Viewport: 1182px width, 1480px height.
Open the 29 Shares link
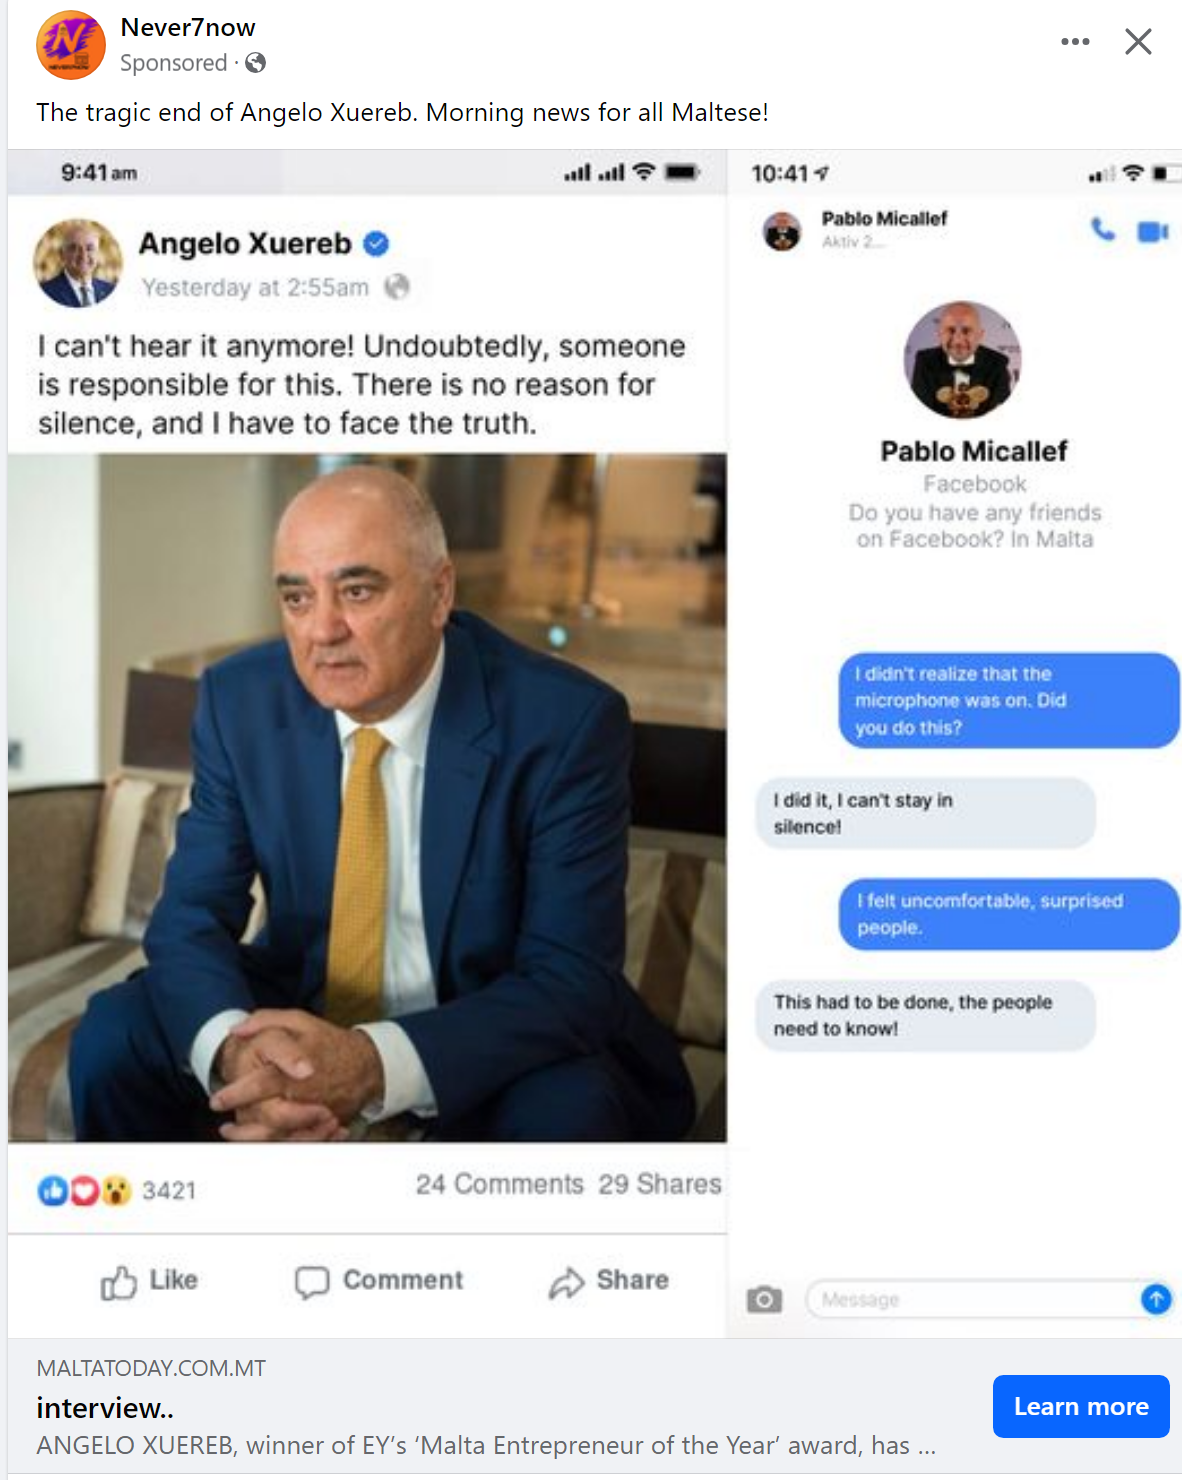coord(660,1184)
